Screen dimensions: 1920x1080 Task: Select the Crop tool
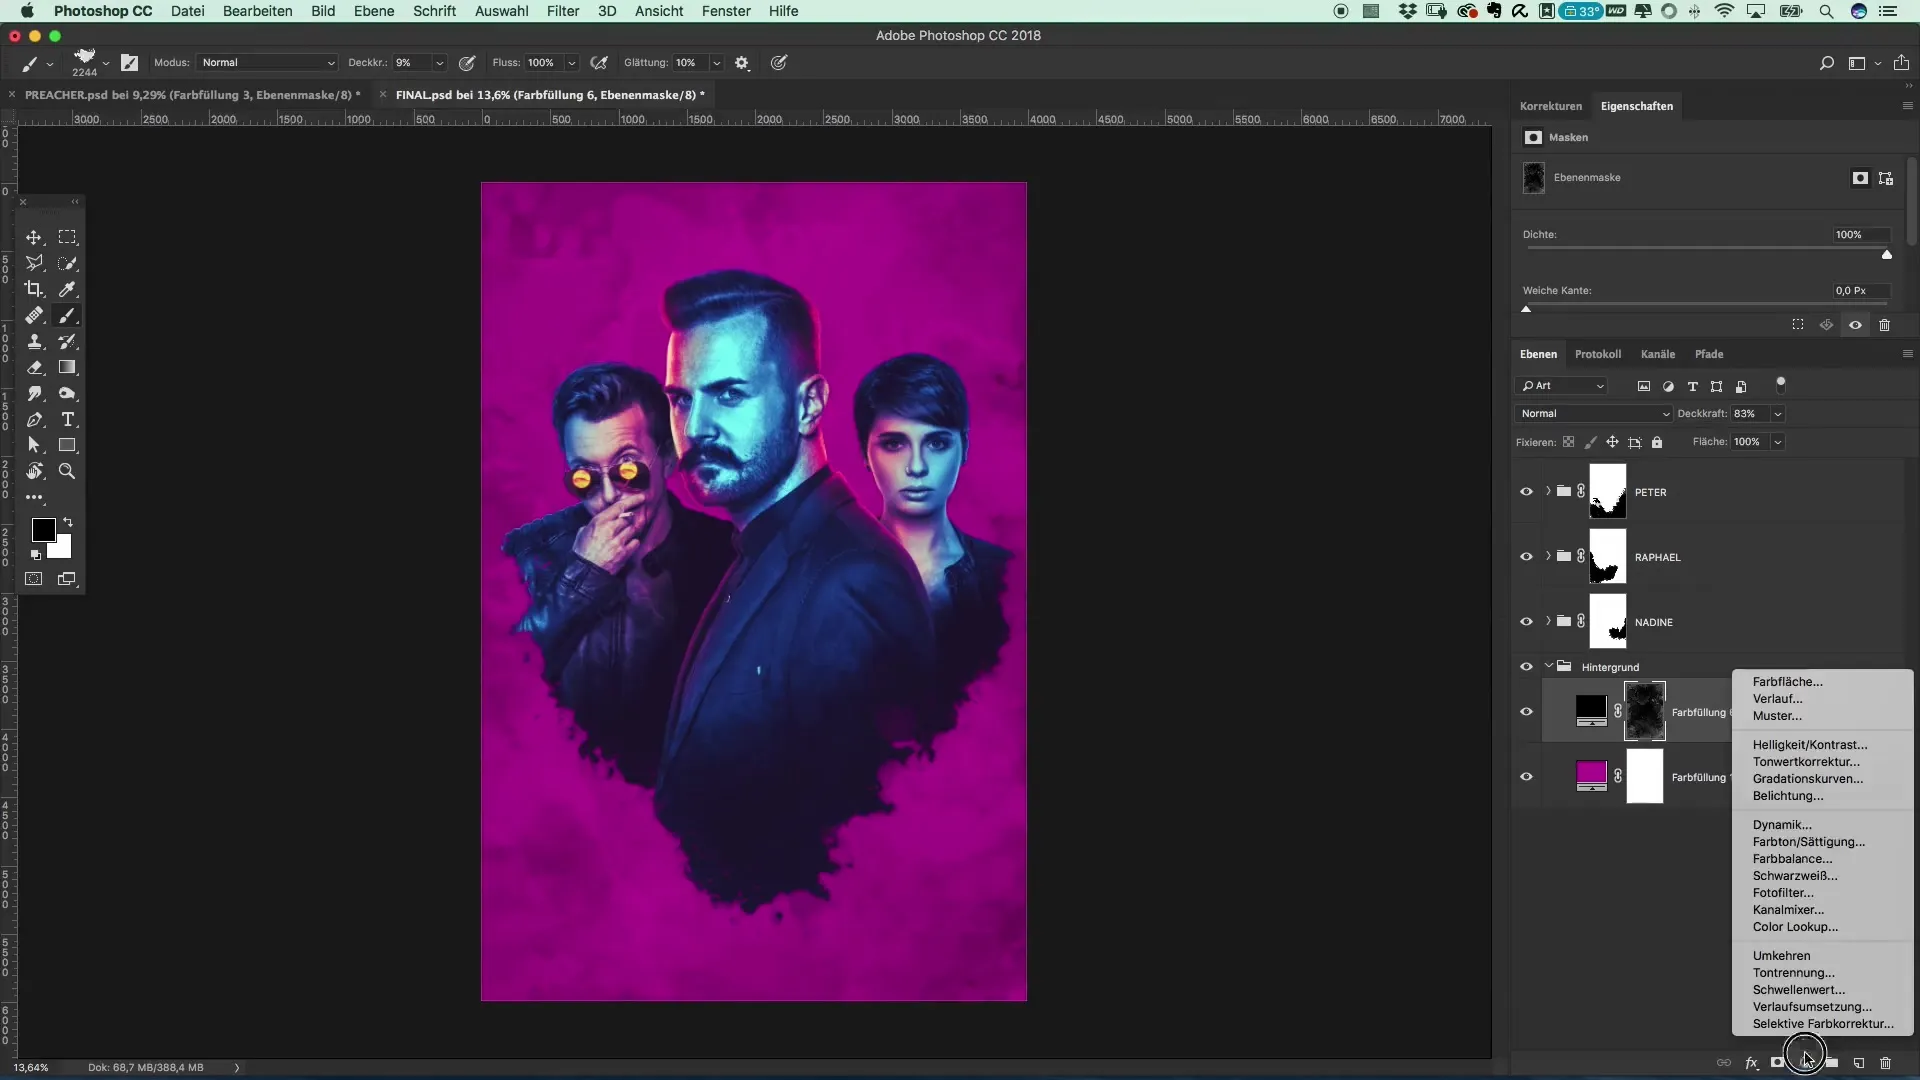pos(34,289)
